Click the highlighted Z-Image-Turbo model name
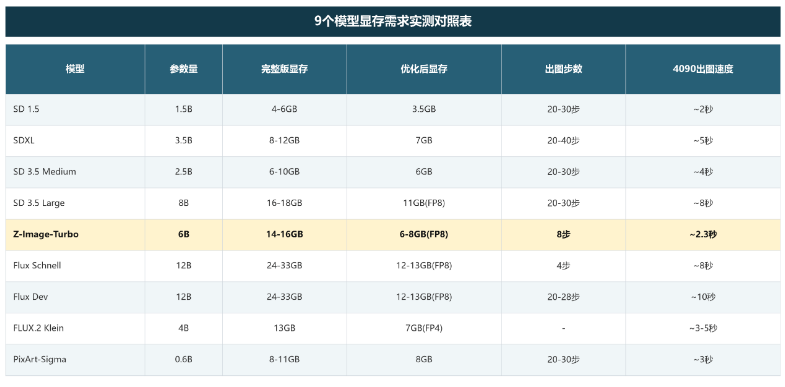 [x=46, y=234]
